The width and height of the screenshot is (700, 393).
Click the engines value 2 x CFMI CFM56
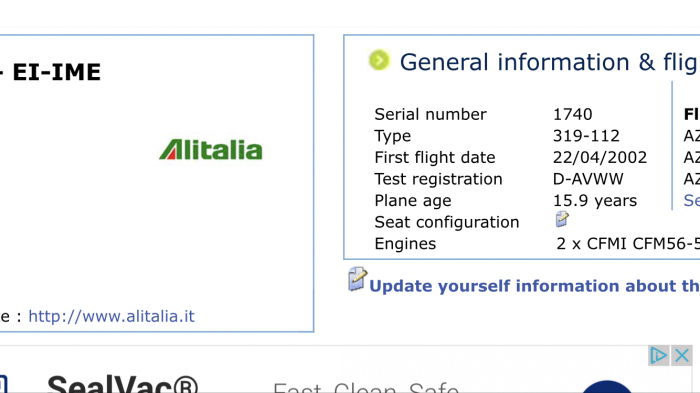(628, 243)
